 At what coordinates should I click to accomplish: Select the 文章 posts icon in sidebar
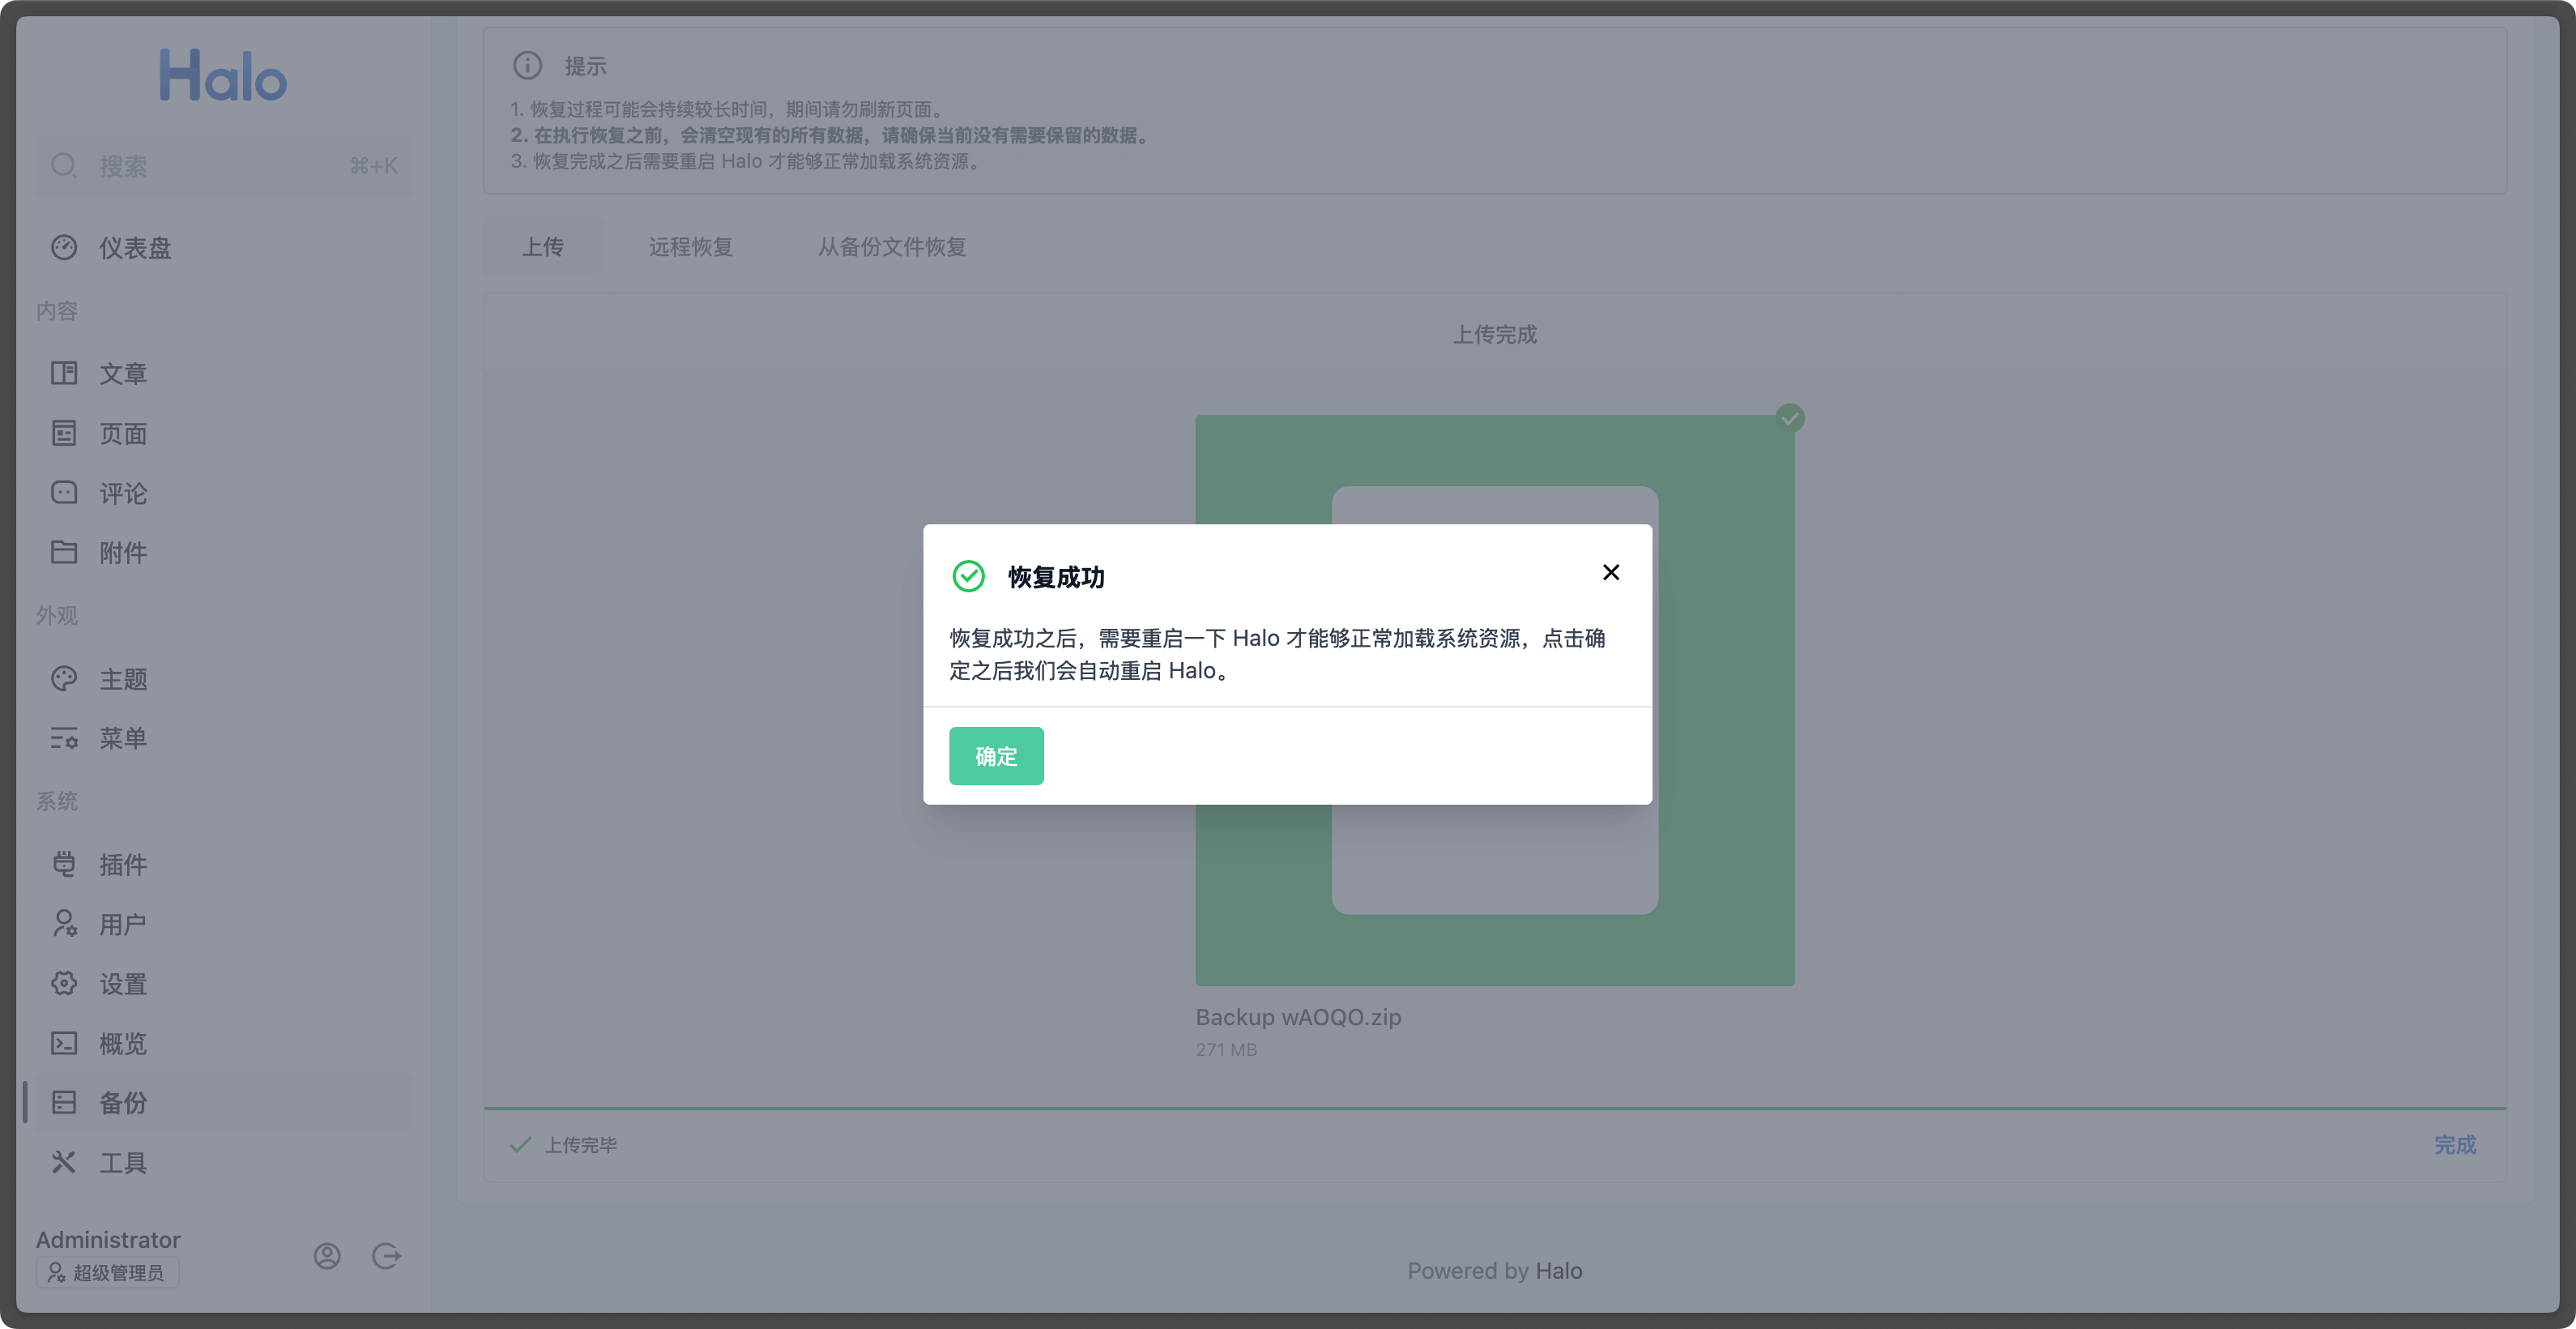click(64, 373)
